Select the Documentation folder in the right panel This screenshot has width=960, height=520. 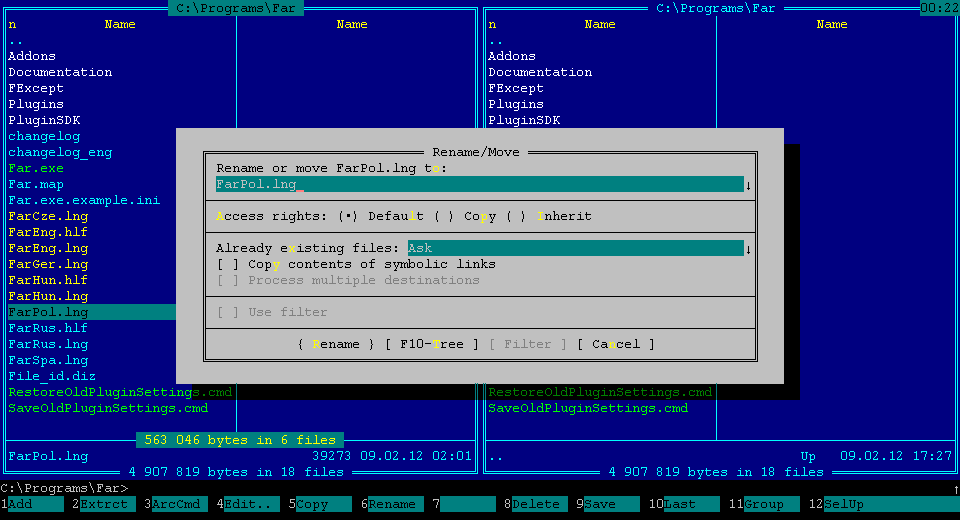[x=540, y=72]
